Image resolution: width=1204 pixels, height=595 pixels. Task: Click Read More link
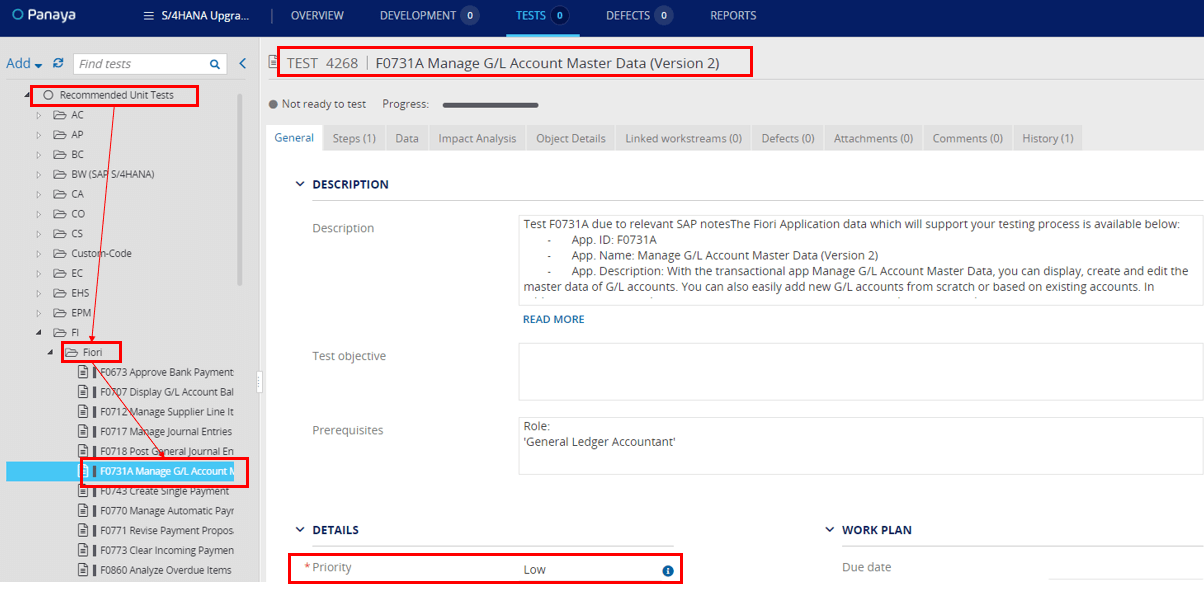coord(554,319)
